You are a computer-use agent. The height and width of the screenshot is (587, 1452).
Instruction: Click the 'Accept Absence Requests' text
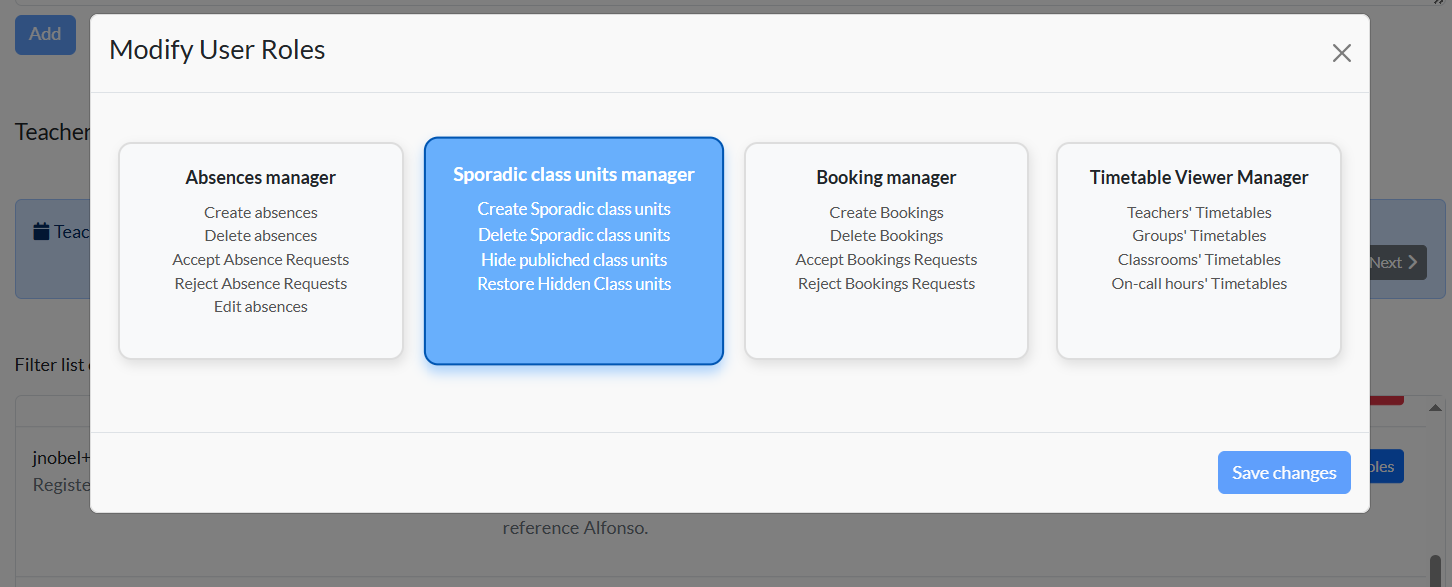click(x=261, y=259)
